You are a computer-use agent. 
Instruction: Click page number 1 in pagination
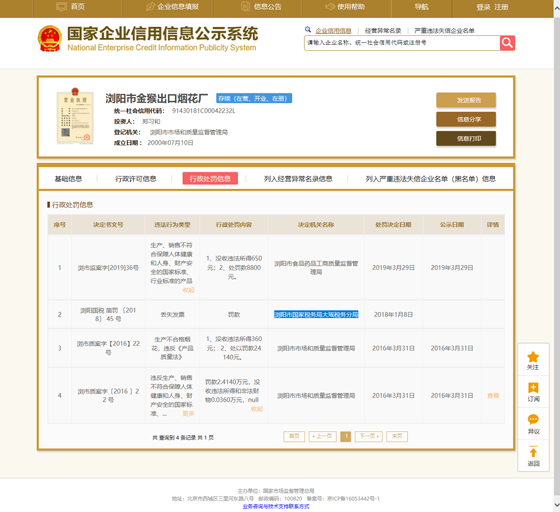[x=346, y=436]
